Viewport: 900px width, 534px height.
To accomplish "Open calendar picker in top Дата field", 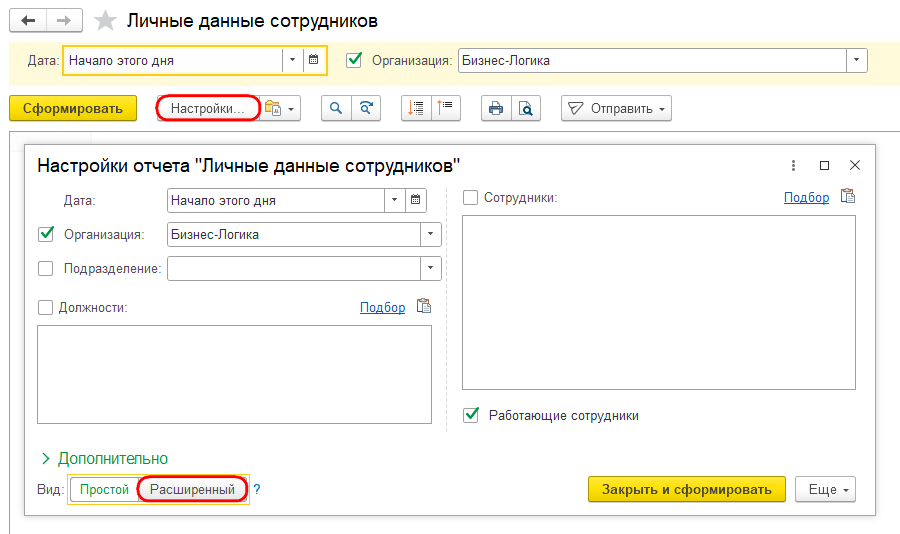I will tap(313, 60).
